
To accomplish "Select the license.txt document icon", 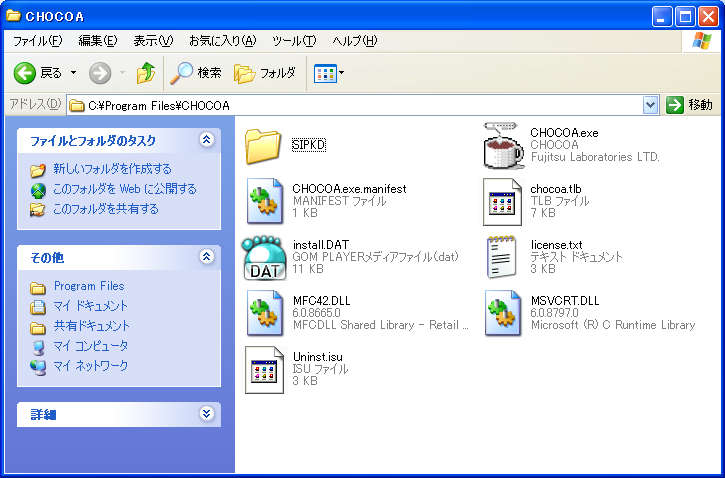I will (503, 258).
